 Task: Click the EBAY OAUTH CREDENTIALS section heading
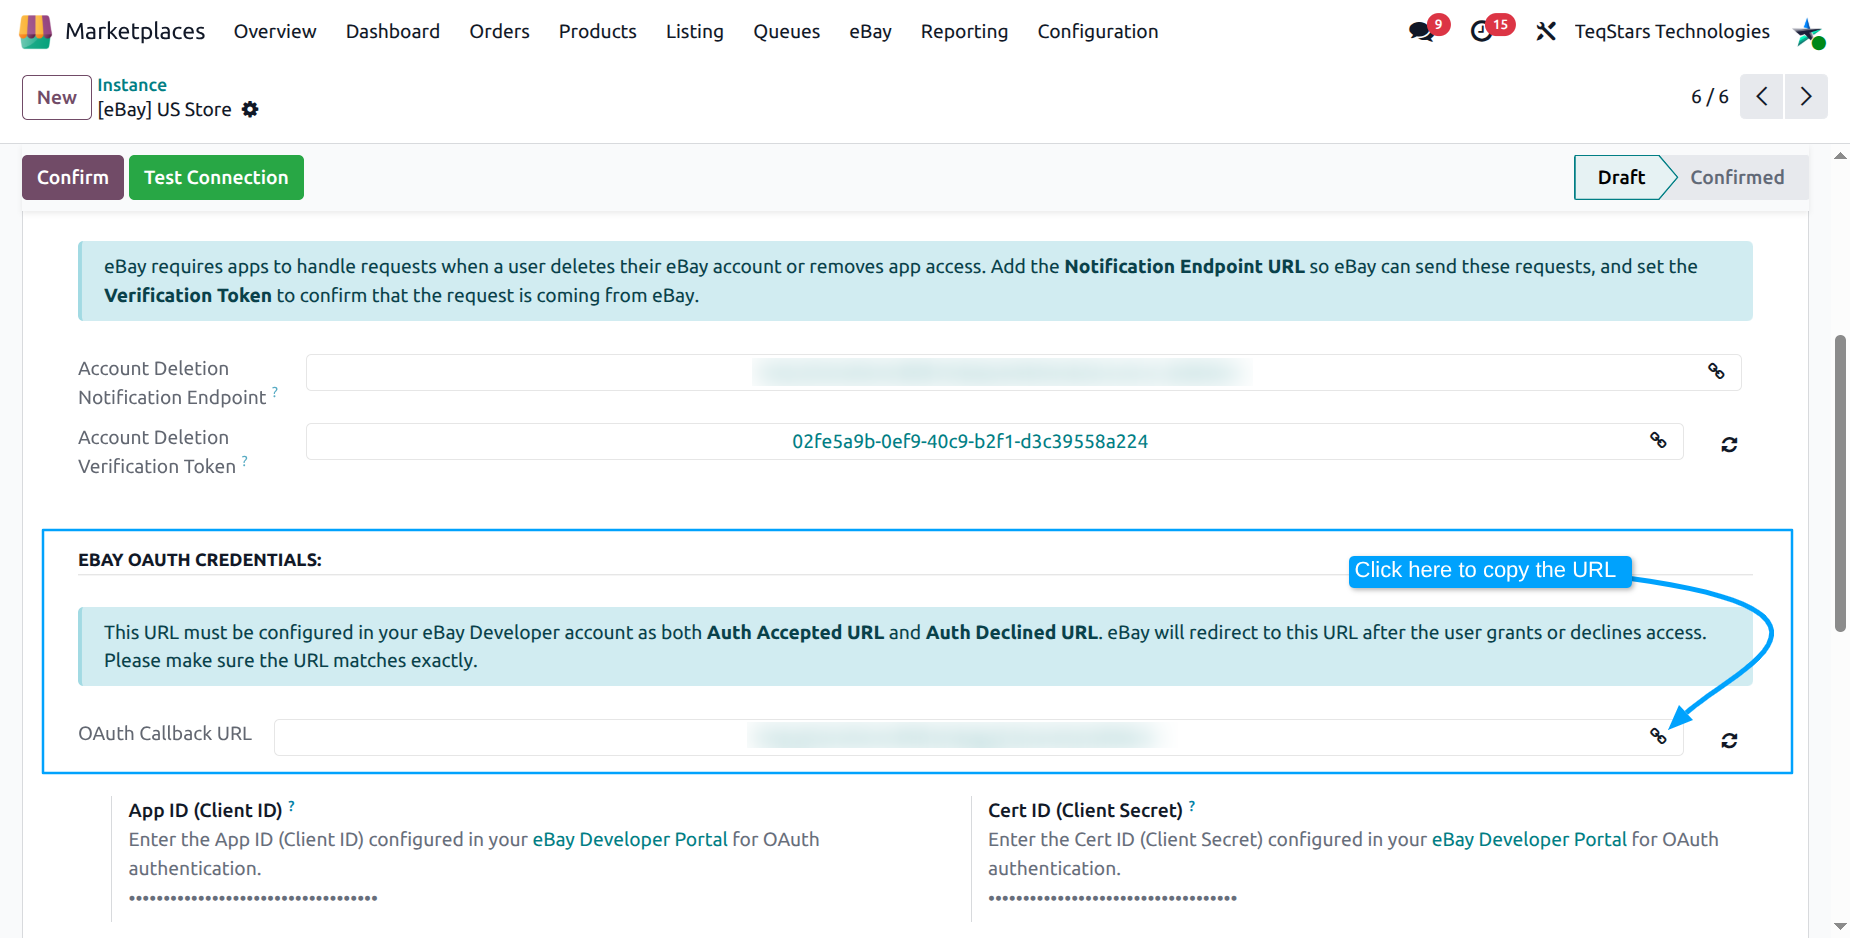click(x=200, y=560)
